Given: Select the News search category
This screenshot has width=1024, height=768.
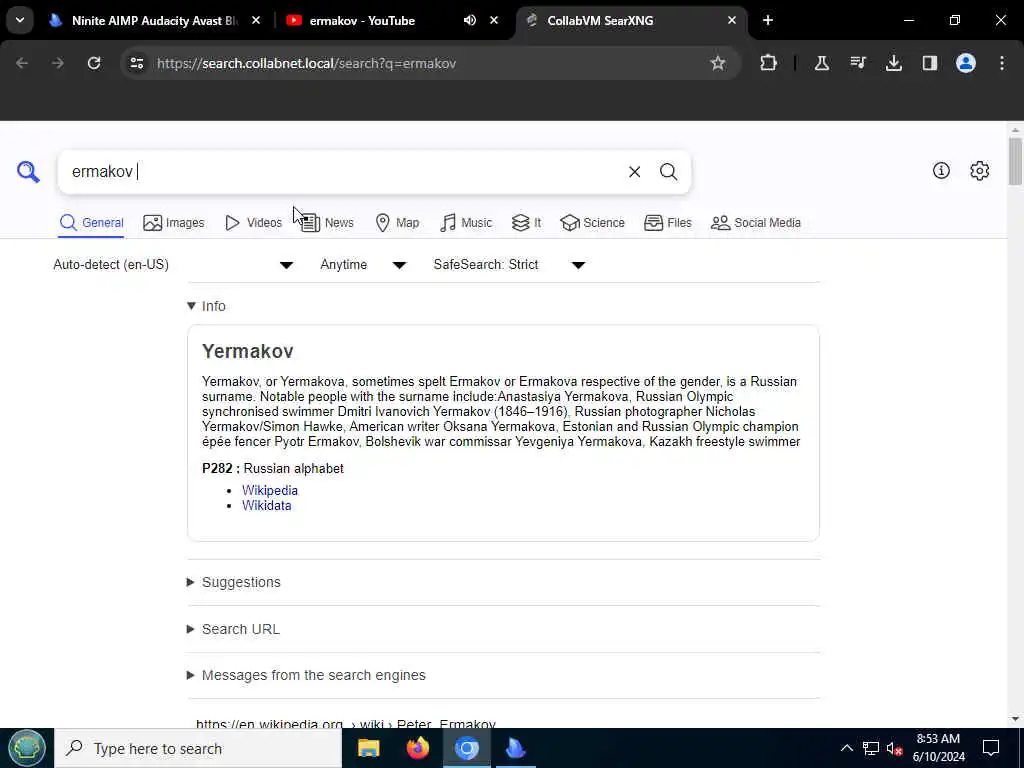Looking at the screenshot, I should 328,223.
